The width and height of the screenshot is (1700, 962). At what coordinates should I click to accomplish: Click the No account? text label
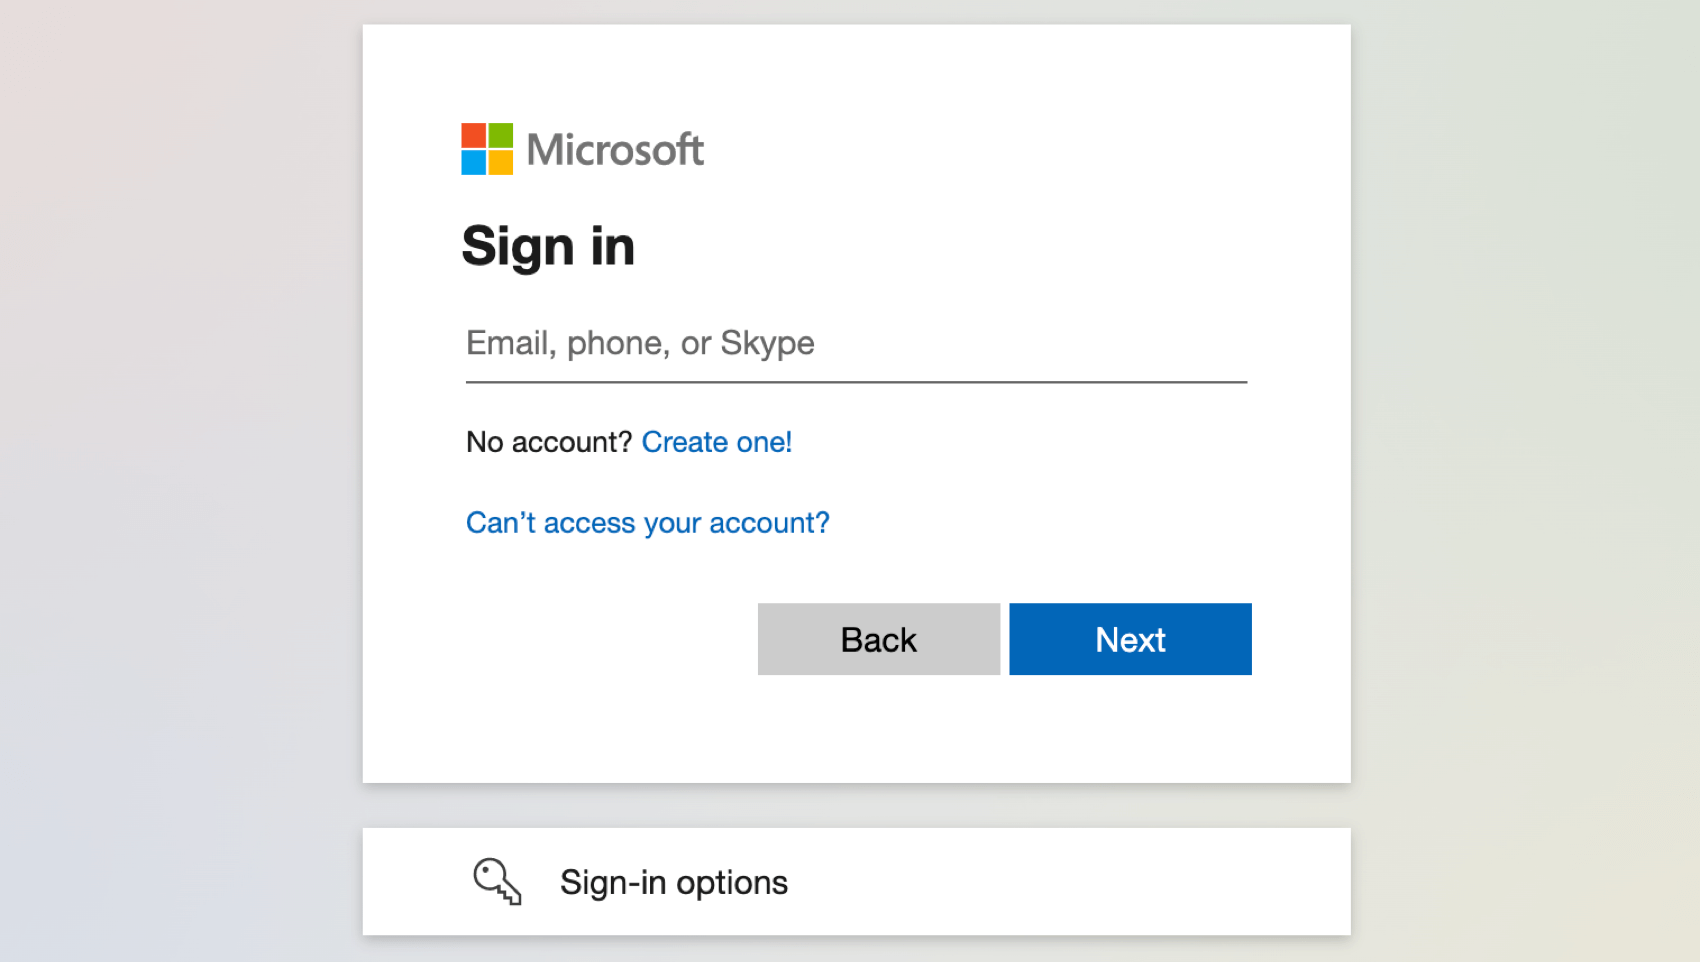548,441
